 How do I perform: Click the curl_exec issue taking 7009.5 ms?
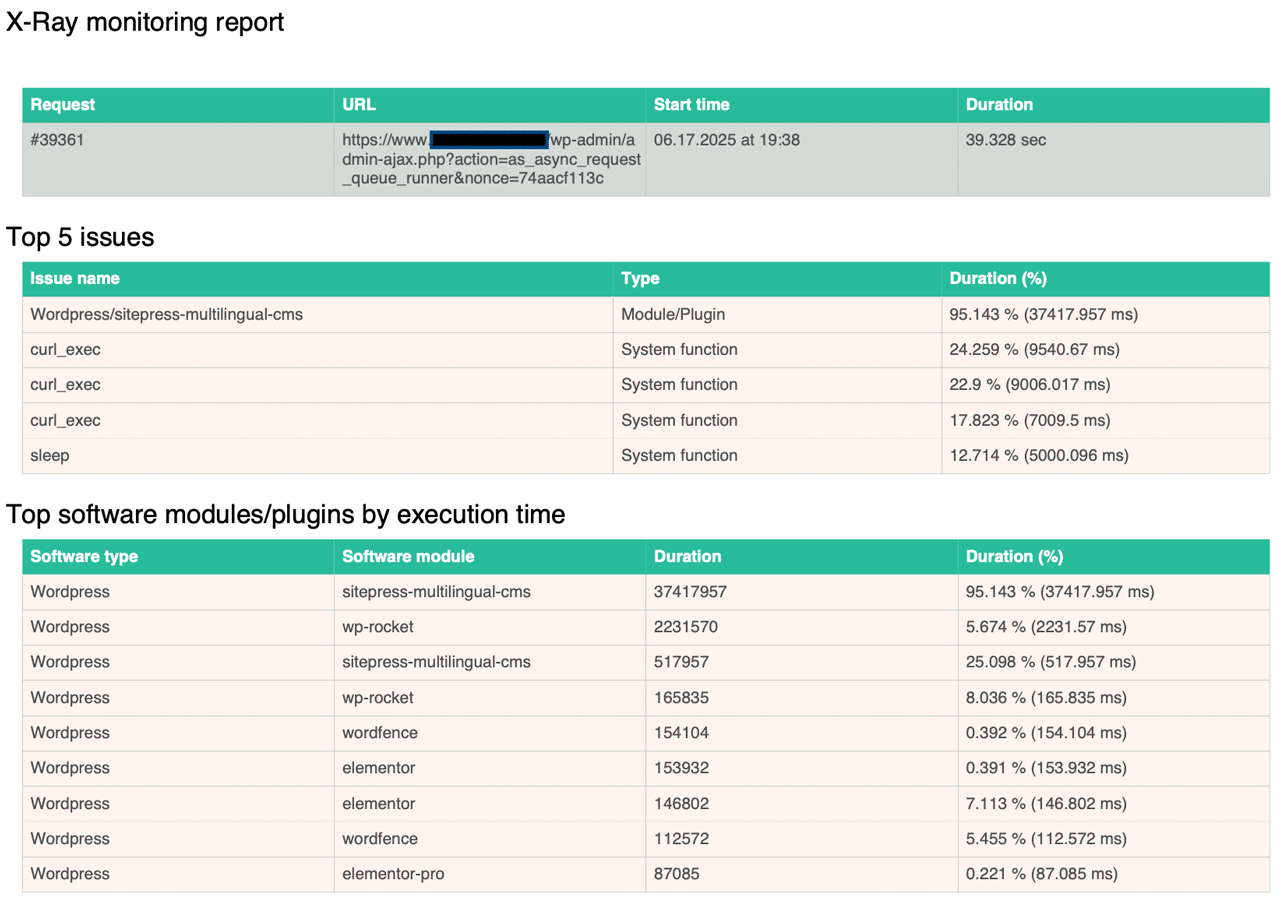(x=66, y=420)
